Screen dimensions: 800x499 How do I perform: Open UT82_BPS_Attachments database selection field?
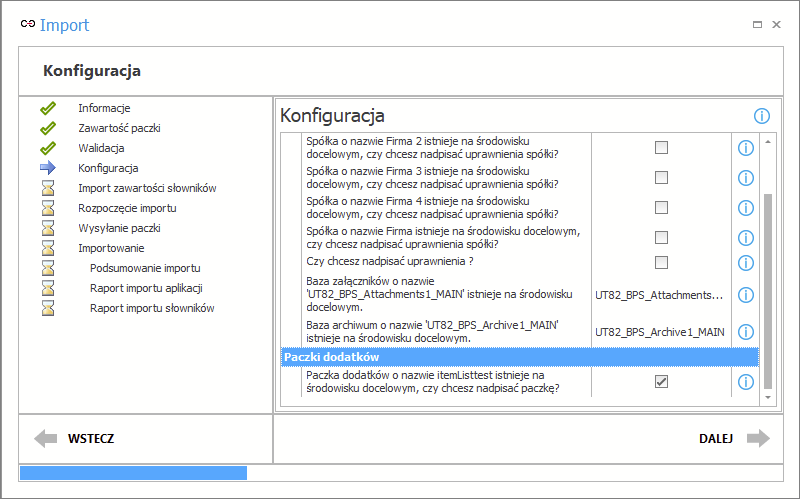[x=659, y=295]
